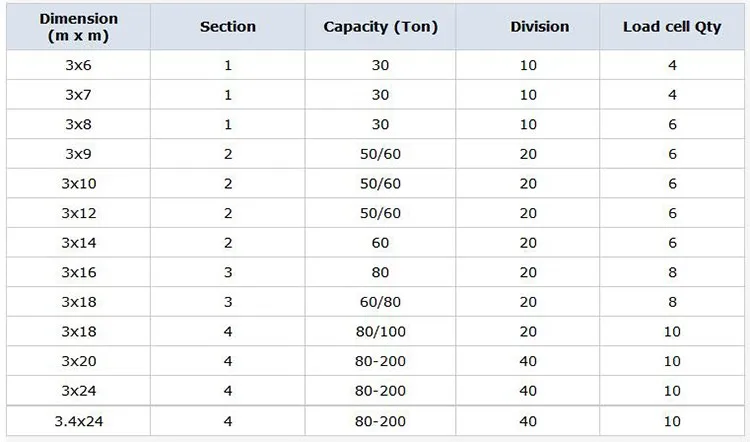Click the Load cell Qty header

pyautogui.click(x=673, y=27)
